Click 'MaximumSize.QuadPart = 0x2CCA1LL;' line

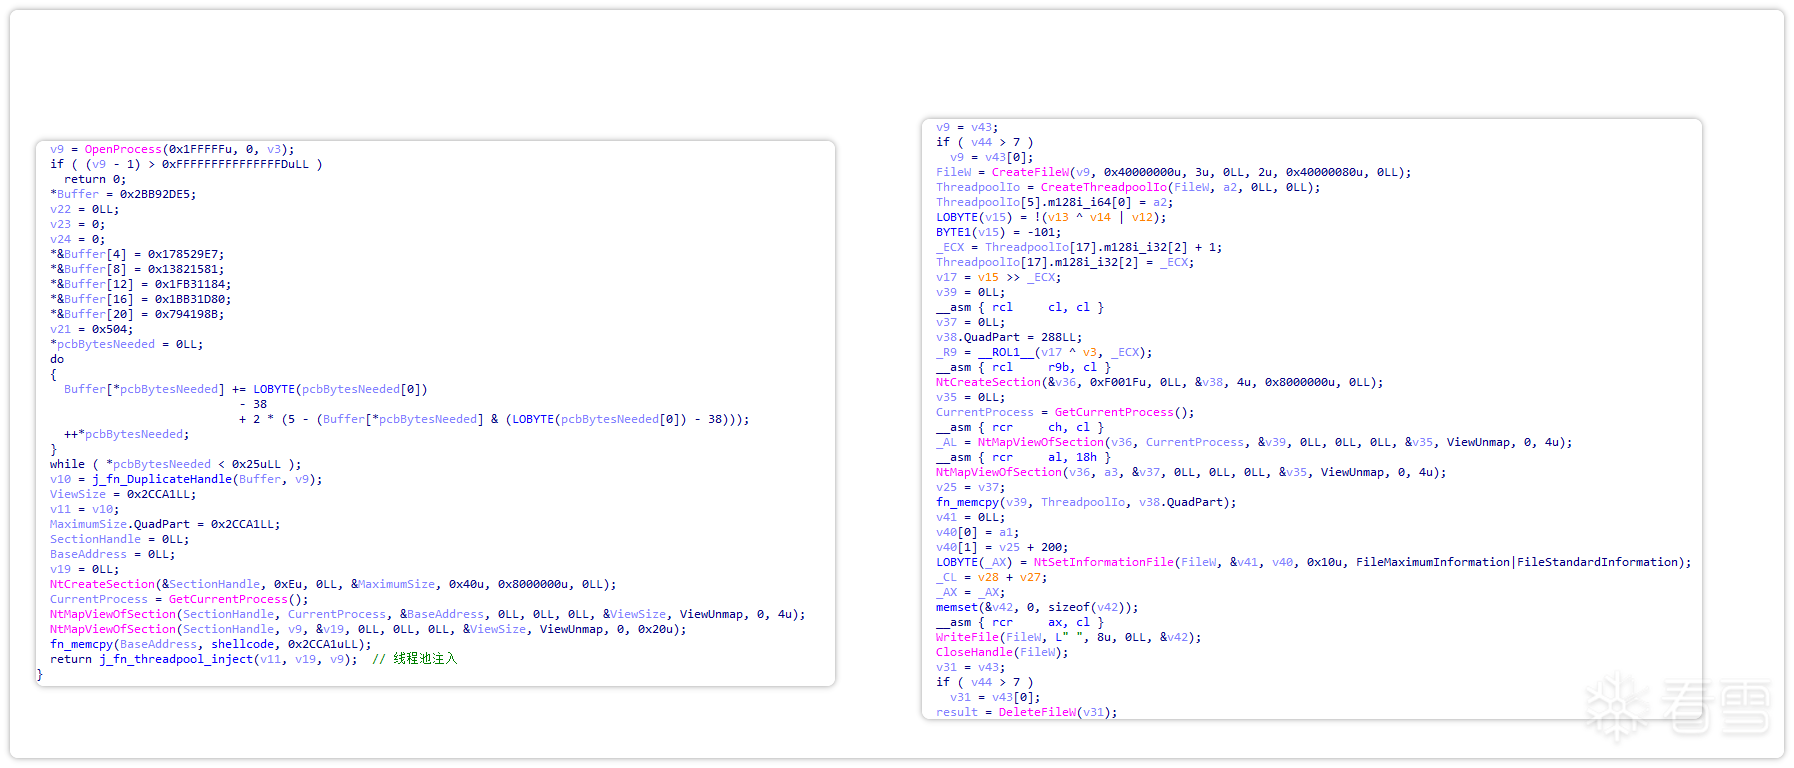tap(165, 524)
